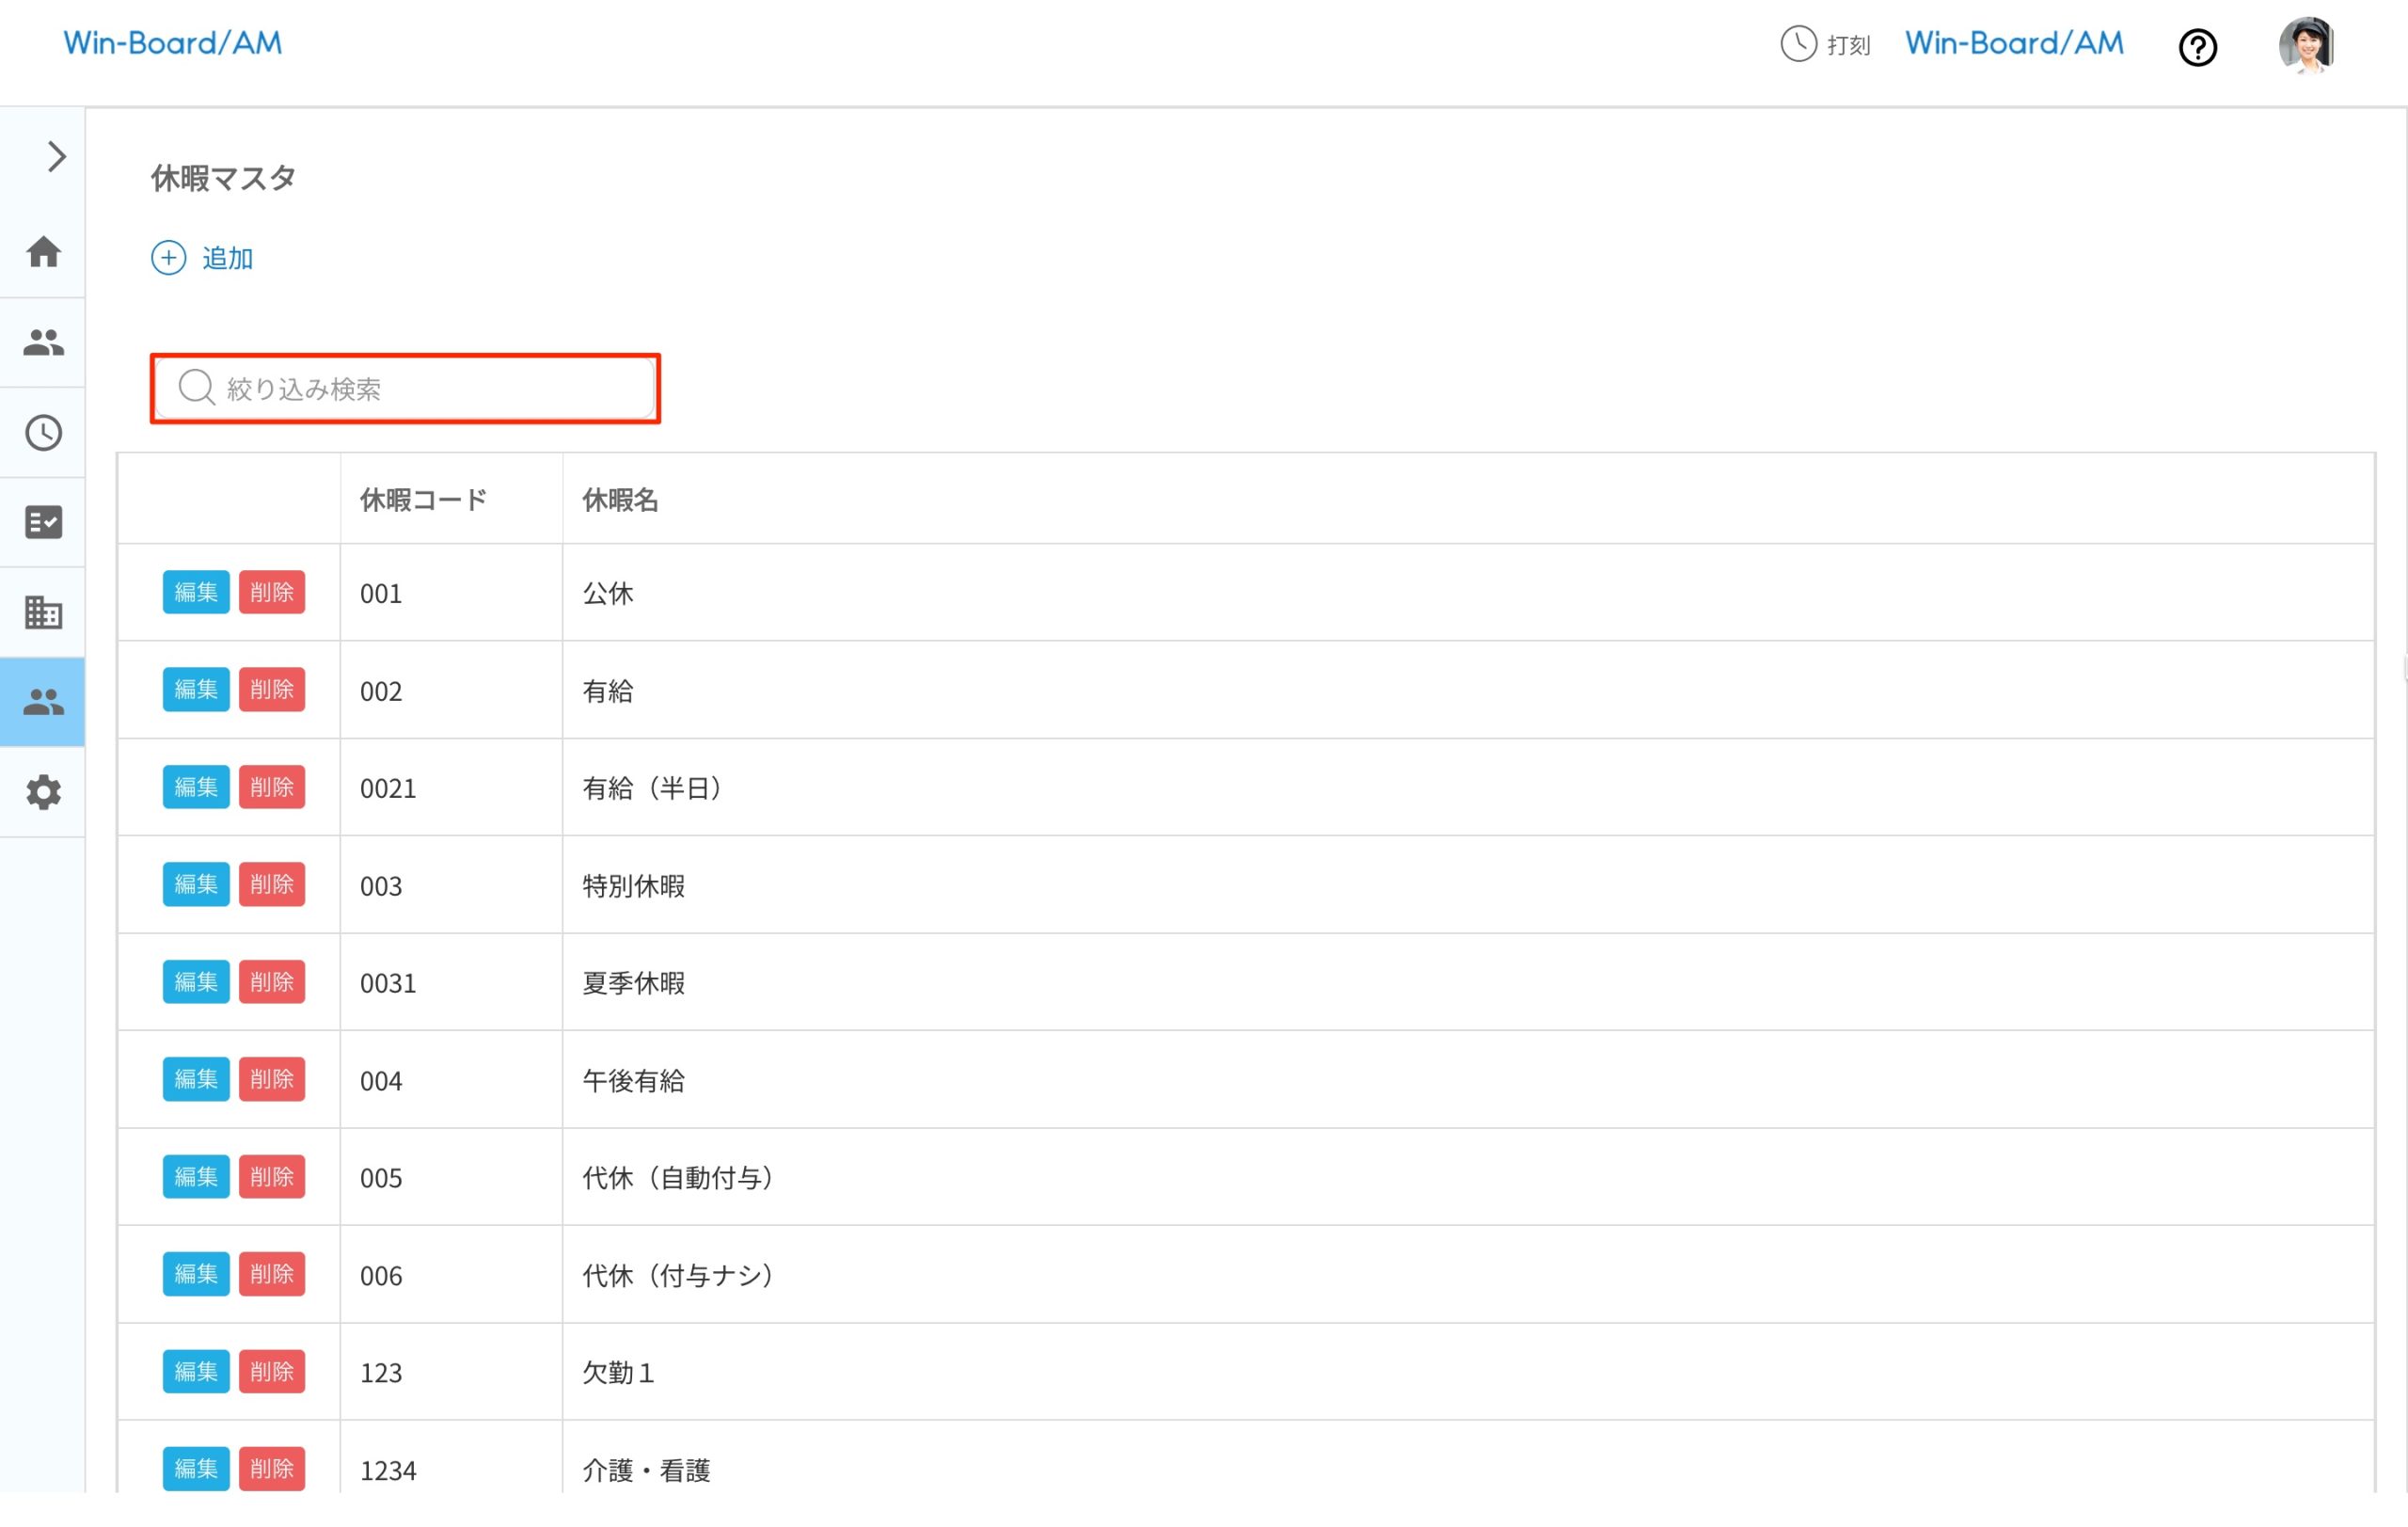Open the Home icon in sidebar

click(x=43, y=252)
